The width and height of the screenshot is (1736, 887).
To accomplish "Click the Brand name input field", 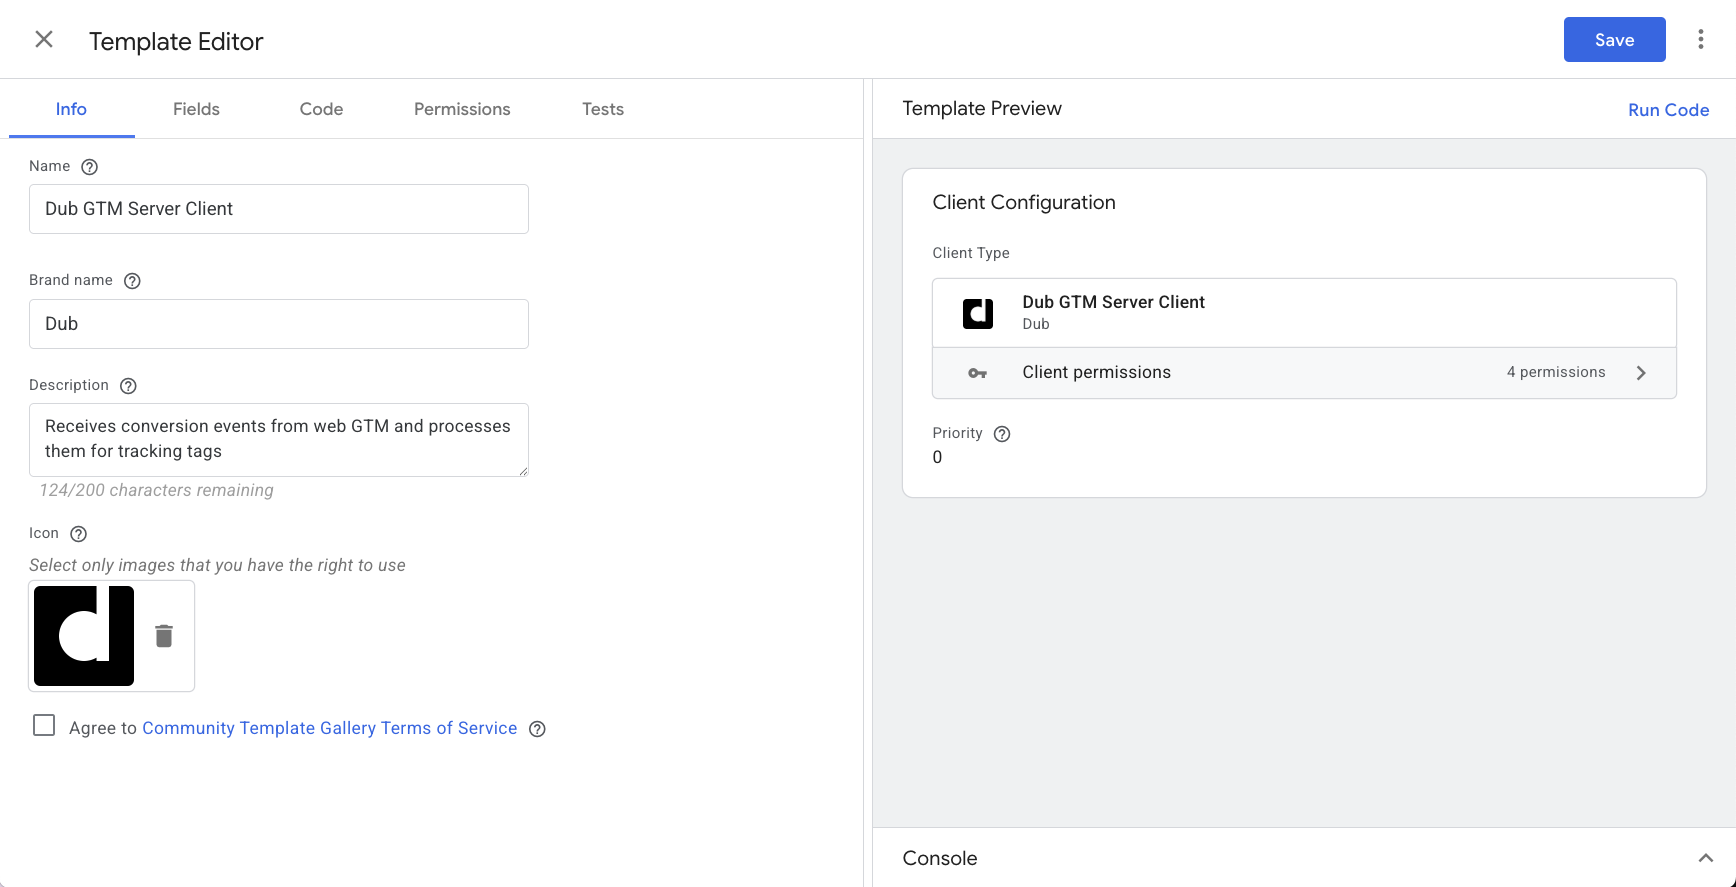I will coord(279,324).
